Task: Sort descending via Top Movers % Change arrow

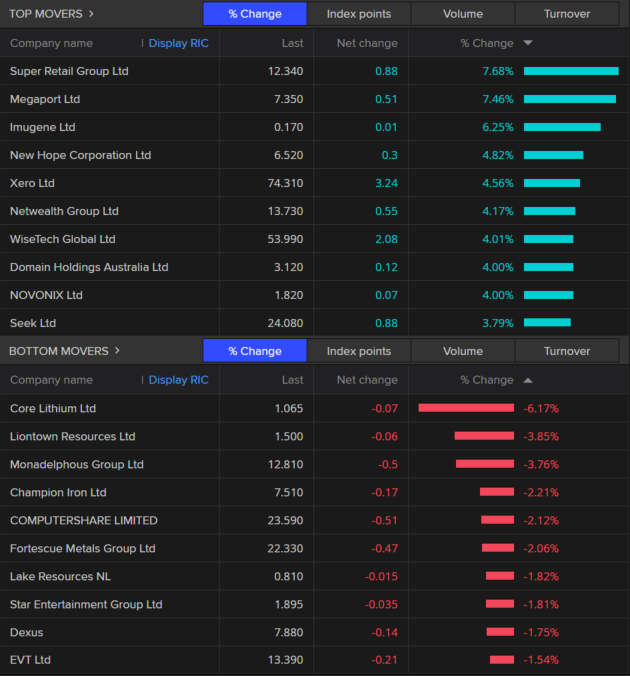Action: tap(528, 43)
